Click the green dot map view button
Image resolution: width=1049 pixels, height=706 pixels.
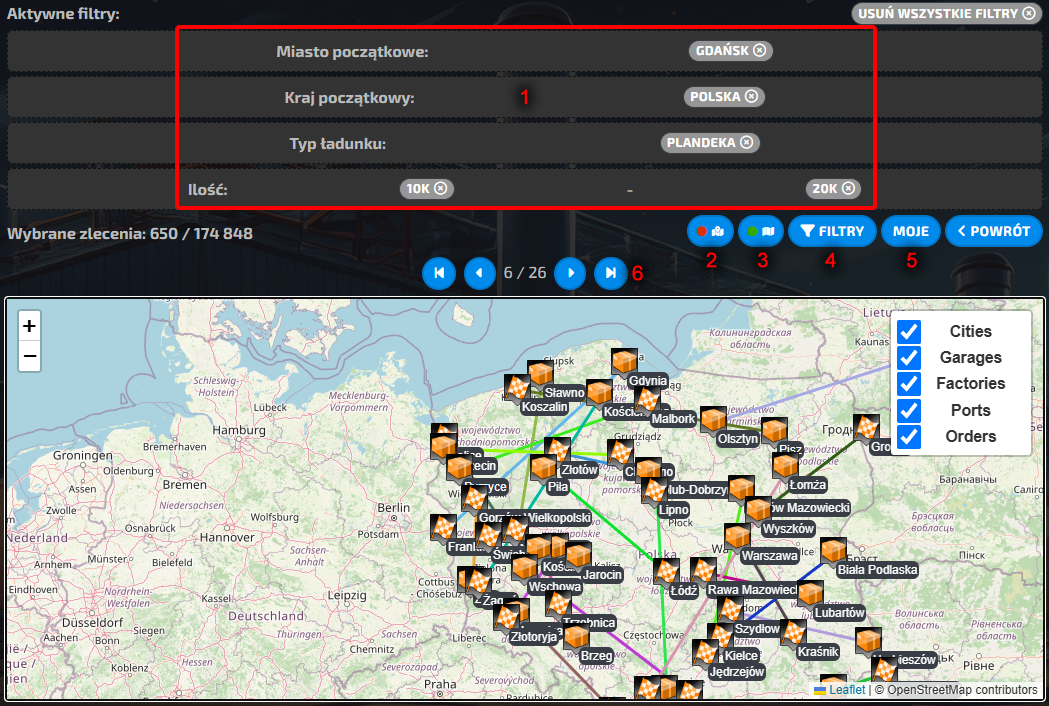pyautogui.click(x=761, y=231)
